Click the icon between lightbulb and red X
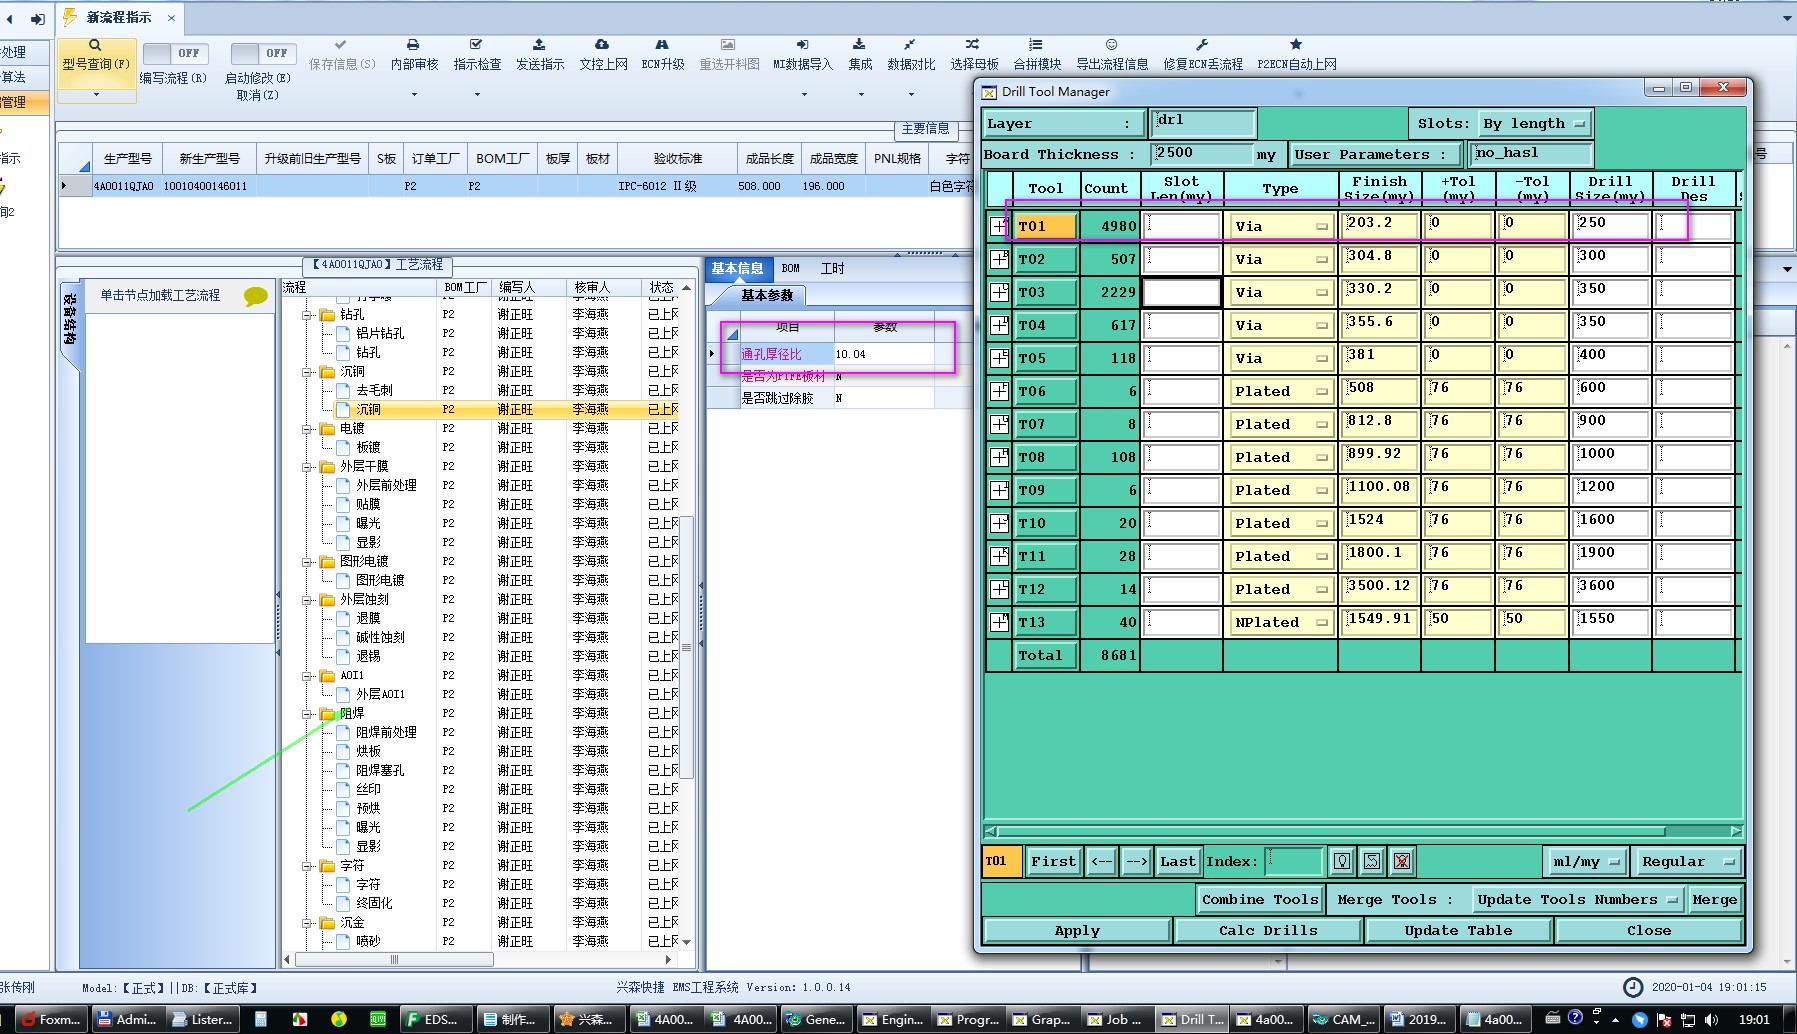This screenshot has height=1034, width=1797. click(x=1372, y=861)
